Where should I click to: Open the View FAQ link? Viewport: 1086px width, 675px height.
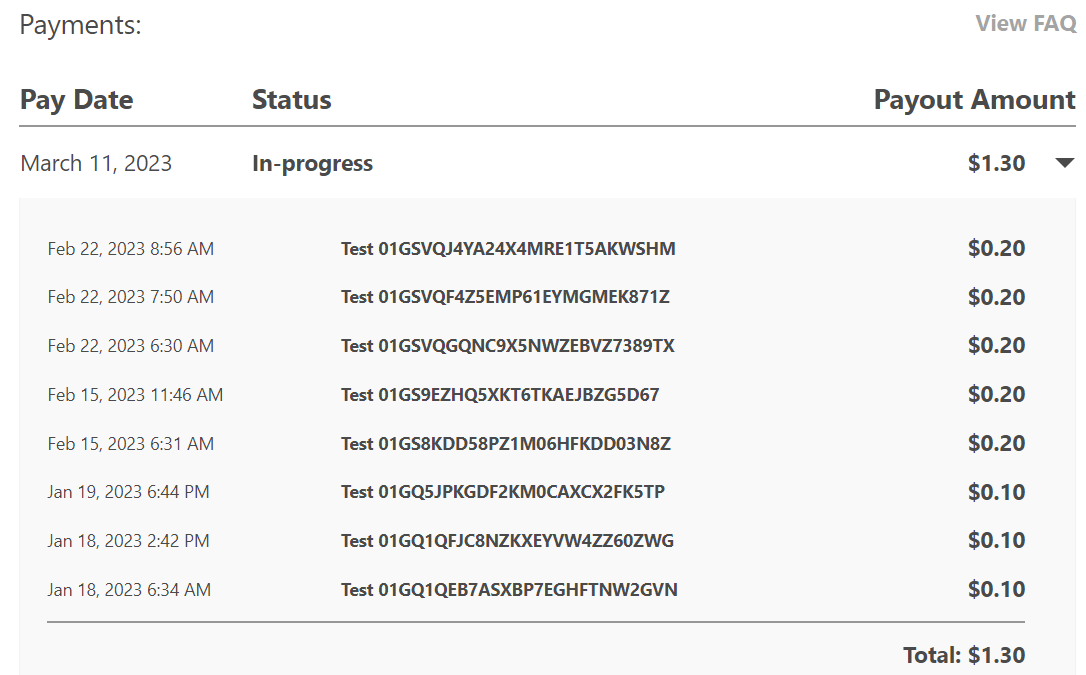coord(1025,24)
